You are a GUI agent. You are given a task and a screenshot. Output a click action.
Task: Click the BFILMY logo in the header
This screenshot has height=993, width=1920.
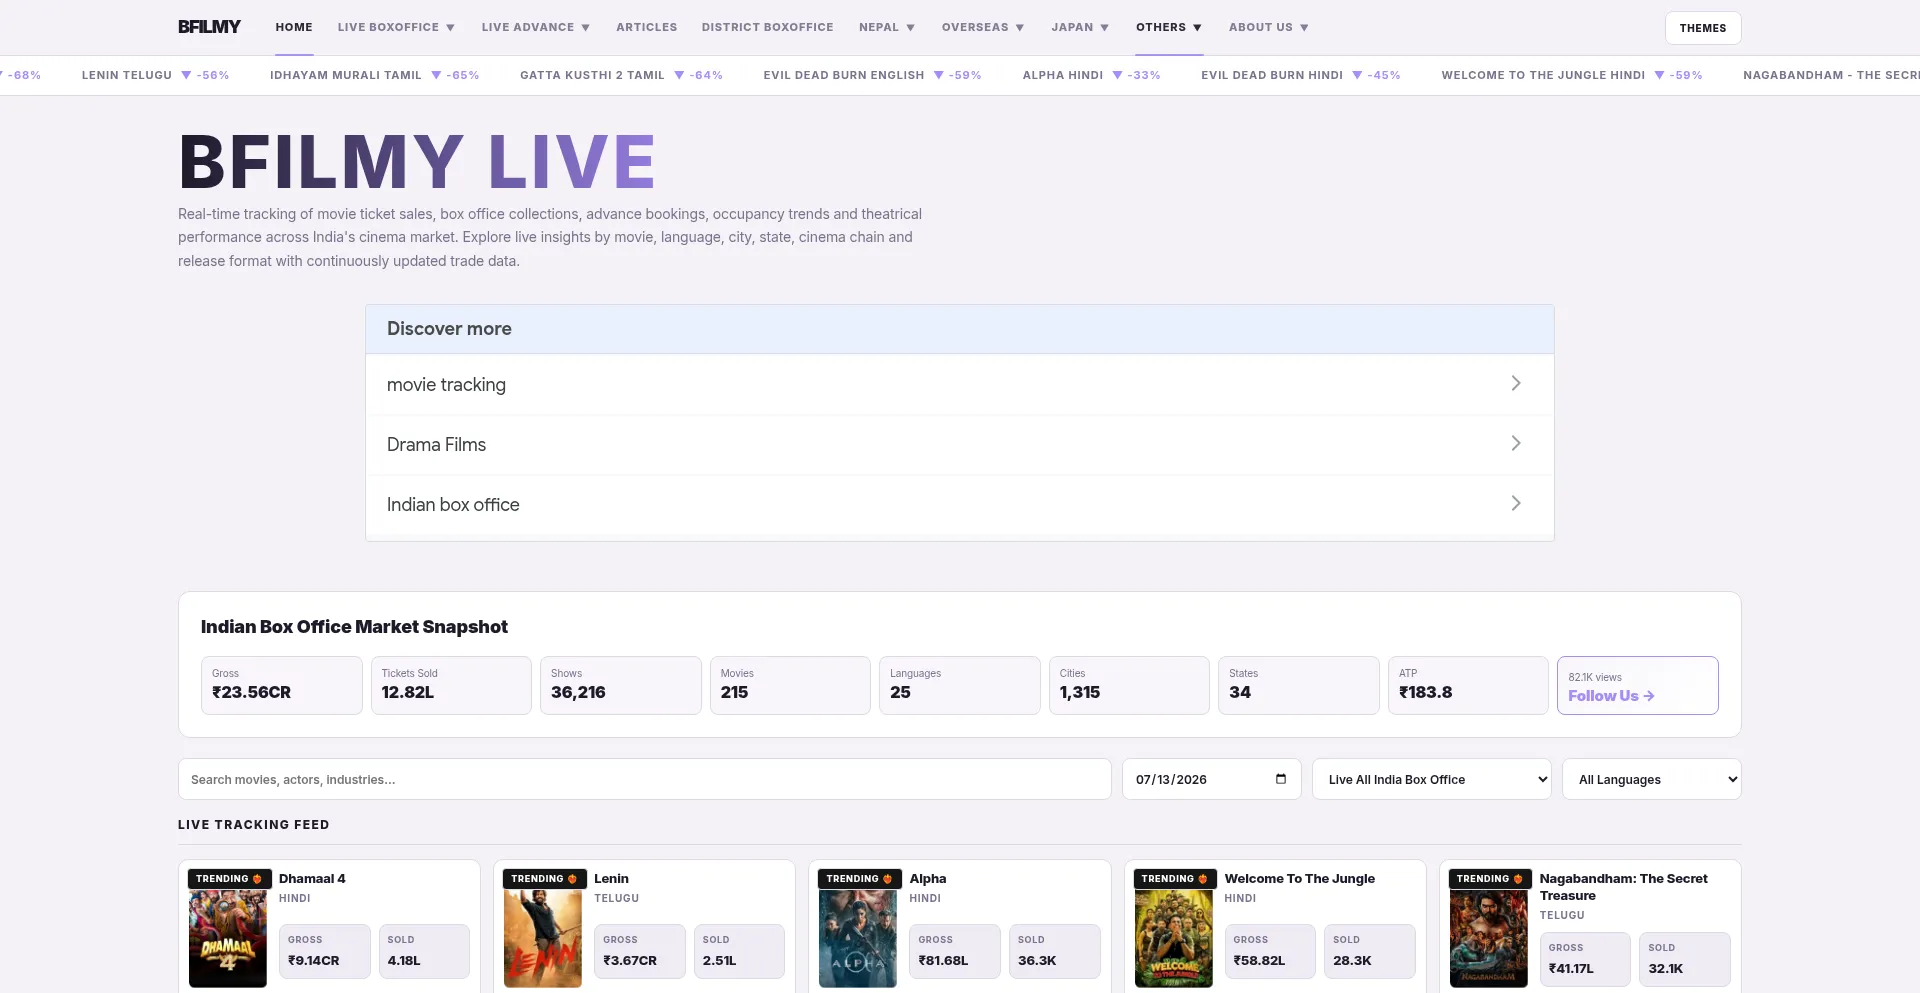pyautogui.click(x=209, y=27)
